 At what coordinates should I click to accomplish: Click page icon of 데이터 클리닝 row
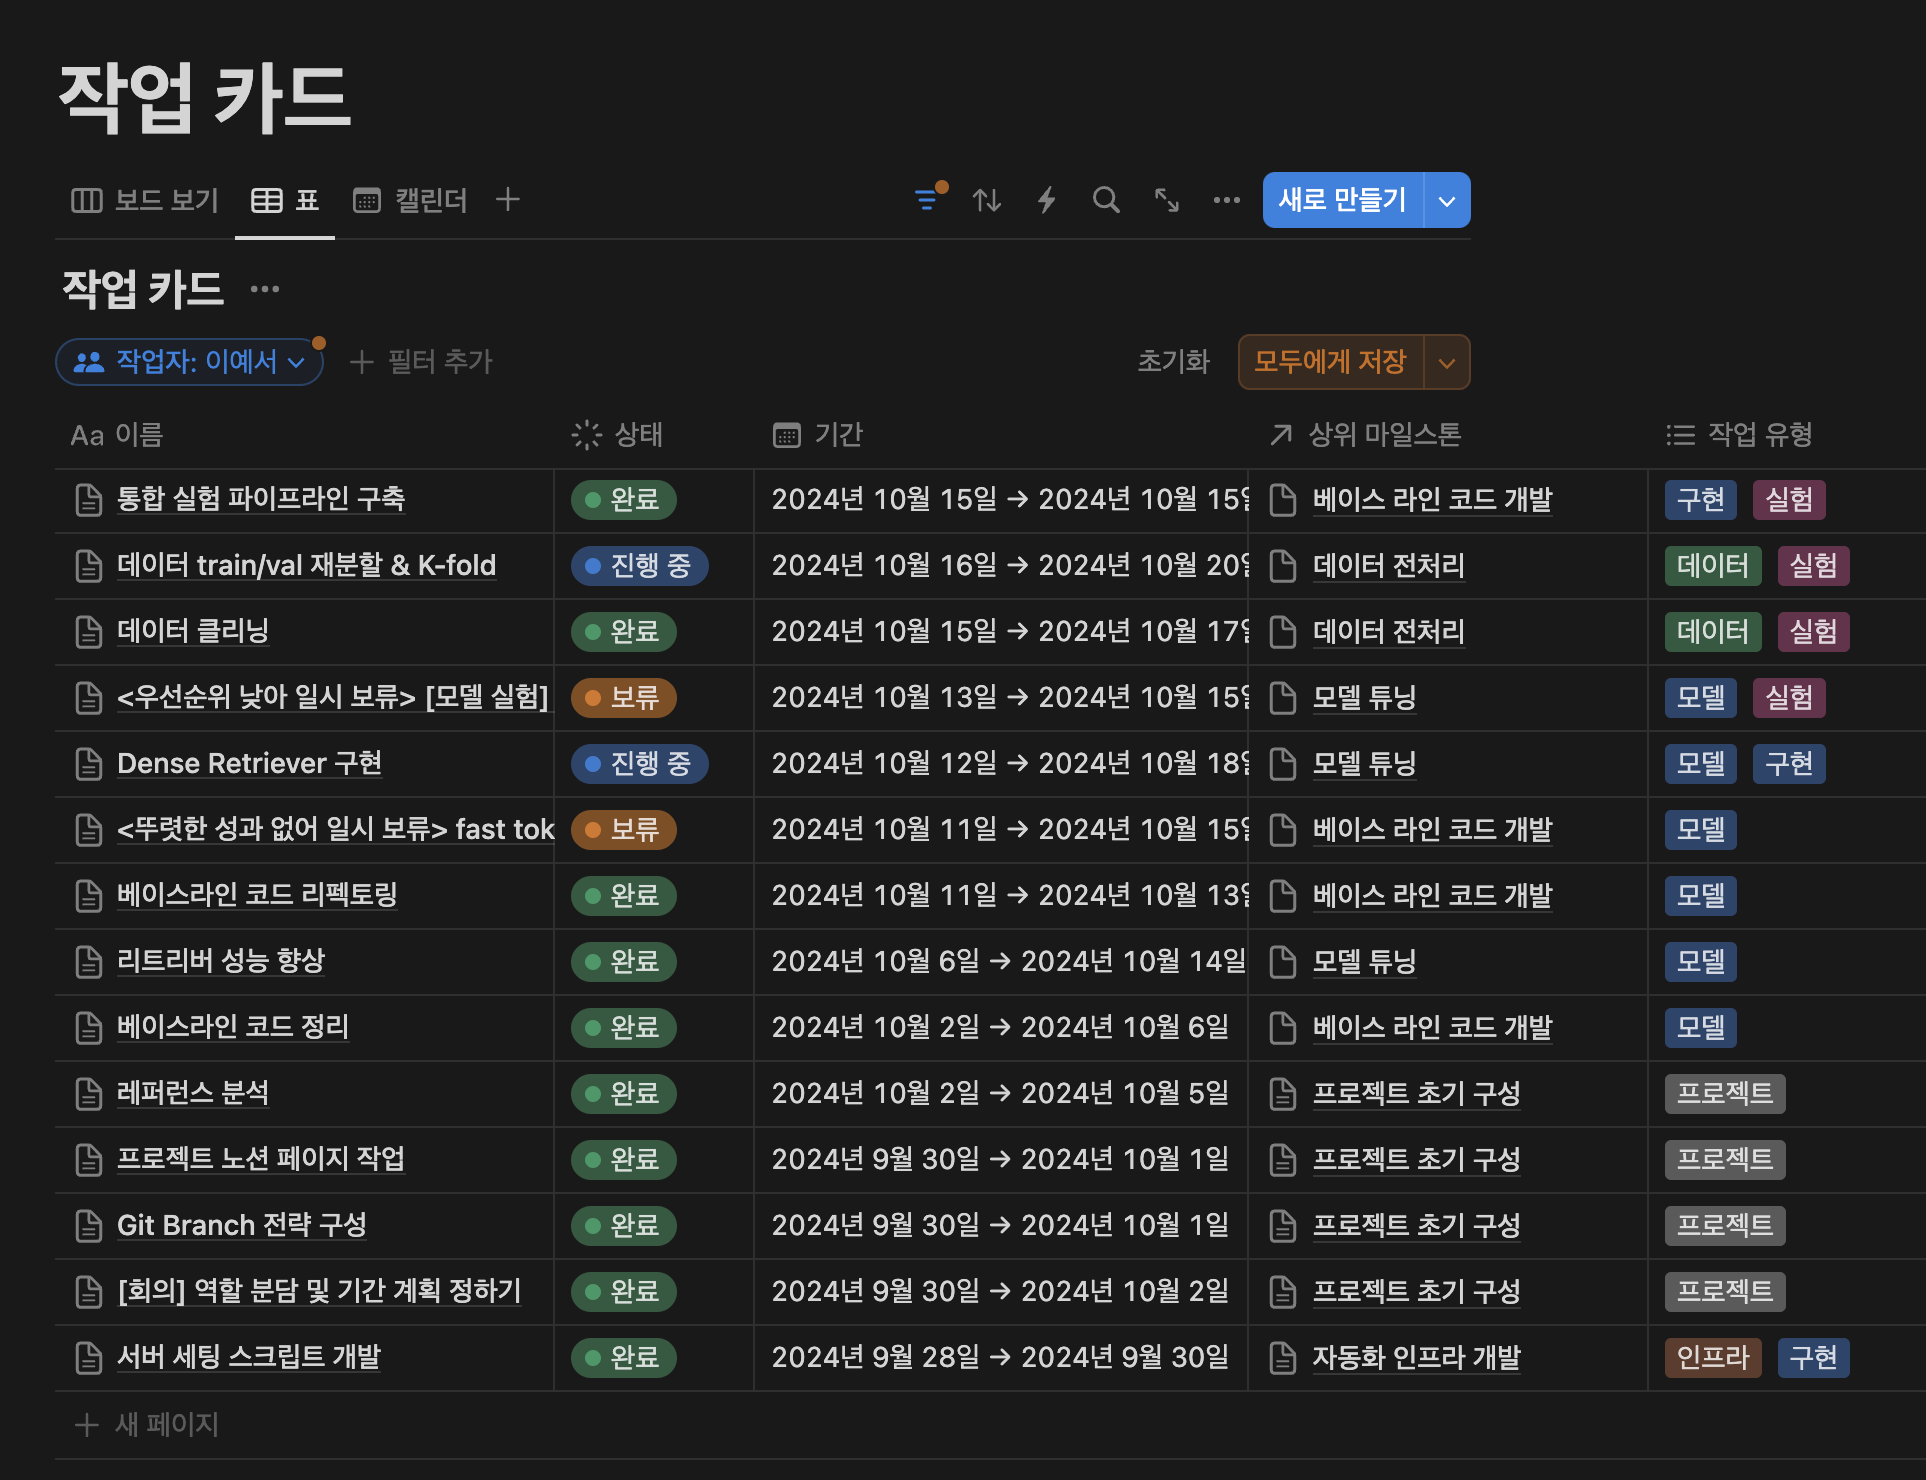point(89,632)
